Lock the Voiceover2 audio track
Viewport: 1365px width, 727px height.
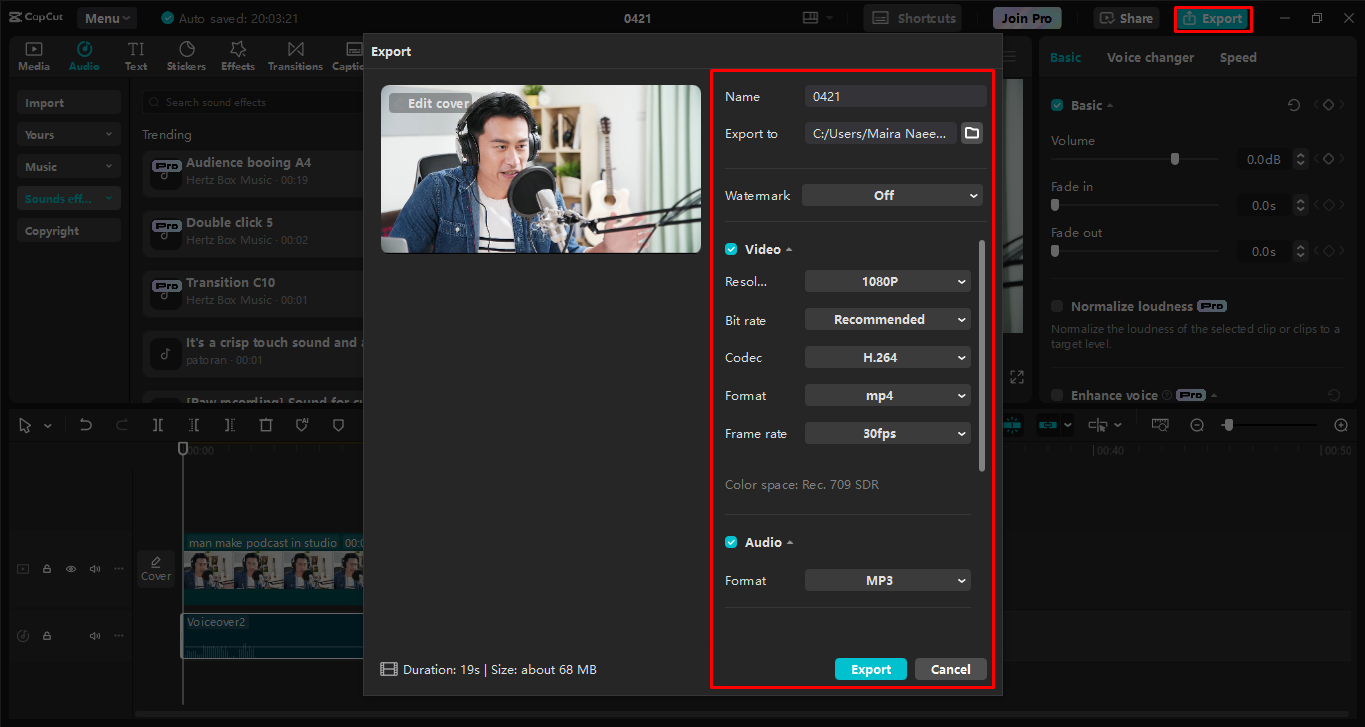(x=47, y=636)
